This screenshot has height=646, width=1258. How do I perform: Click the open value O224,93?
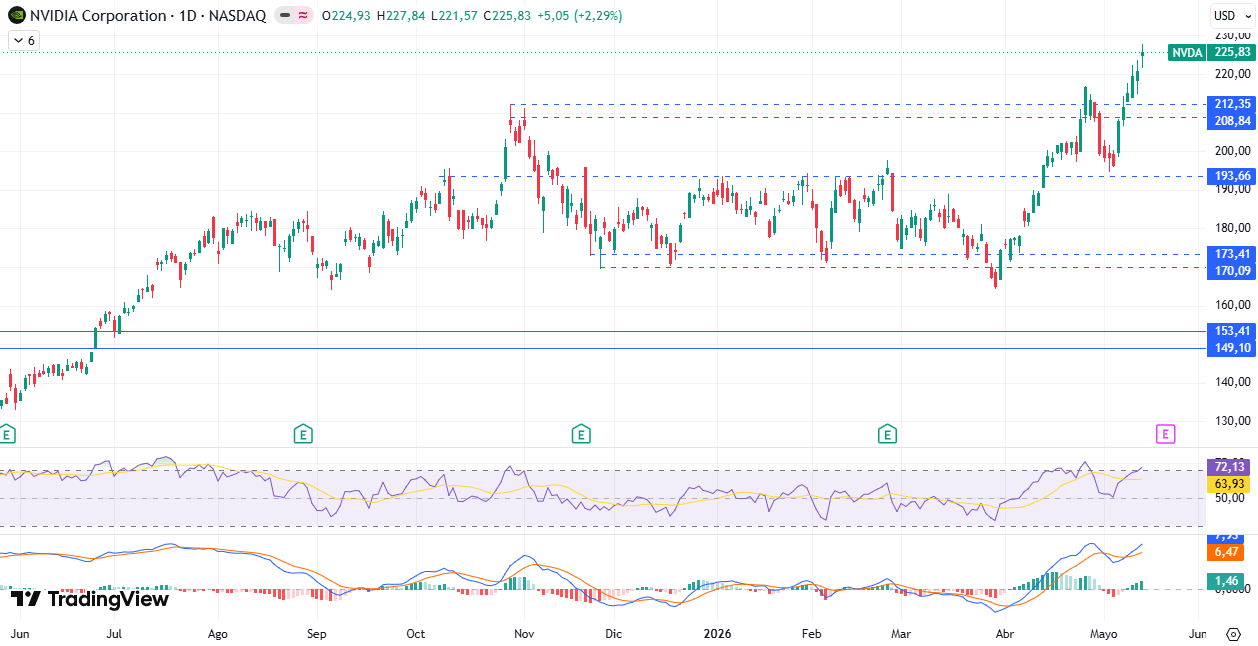click(345, 16)
